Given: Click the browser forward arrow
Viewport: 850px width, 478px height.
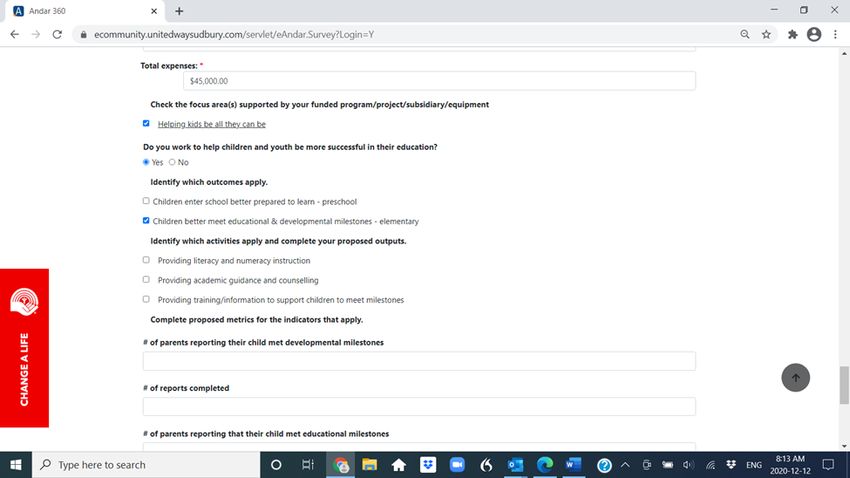Looking at the screenshot, I should pyautogui.click(x=36, y=34).
